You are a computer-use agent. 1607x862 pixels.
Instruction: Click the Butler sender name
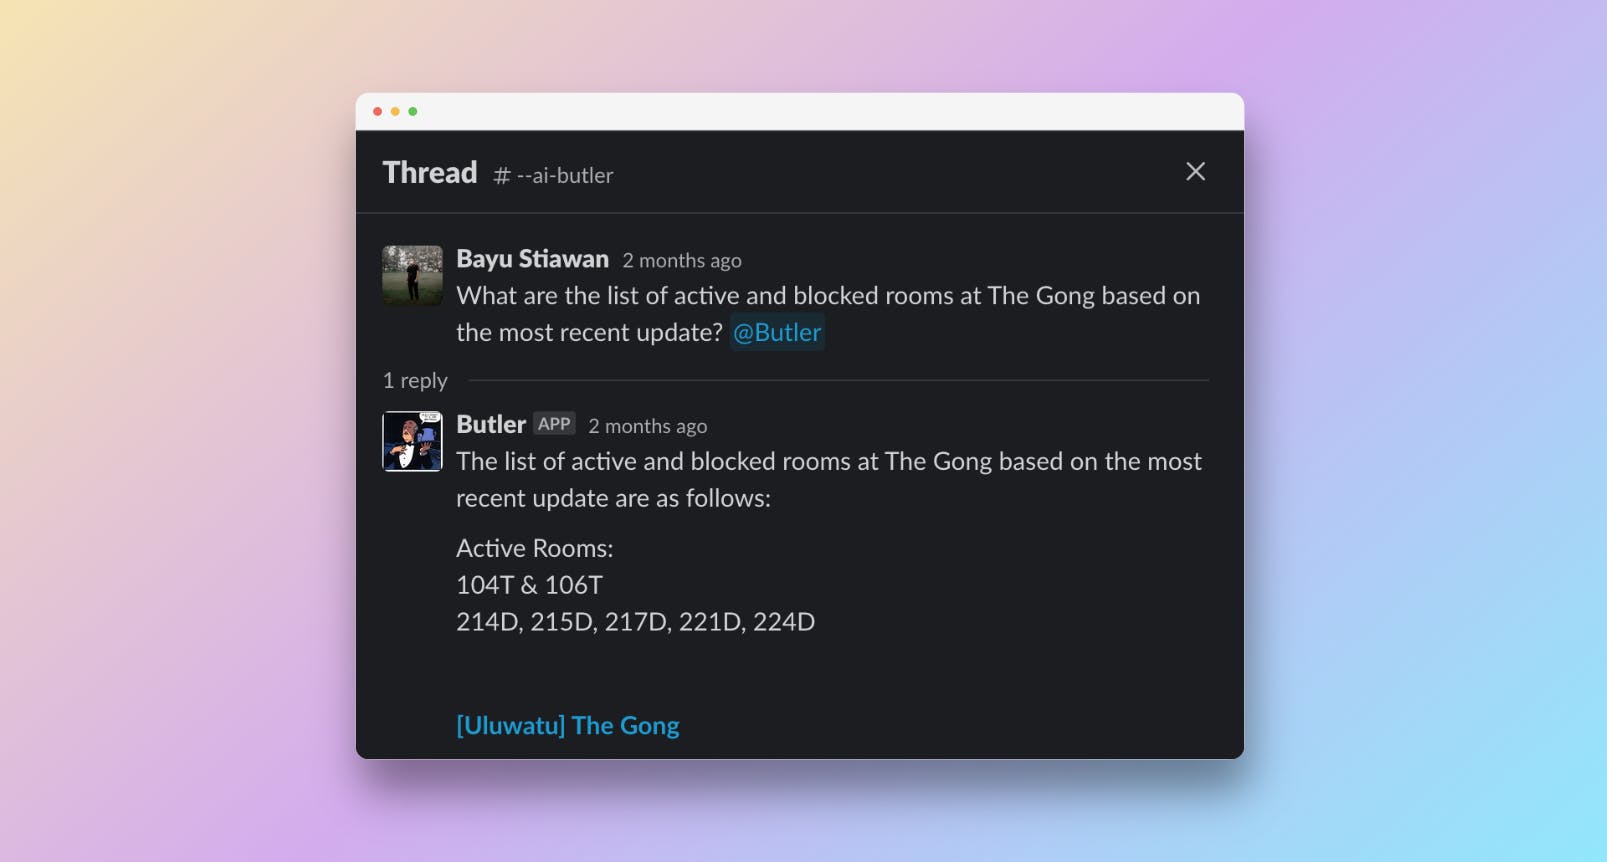pyautogui.click(x=491, y=424)
